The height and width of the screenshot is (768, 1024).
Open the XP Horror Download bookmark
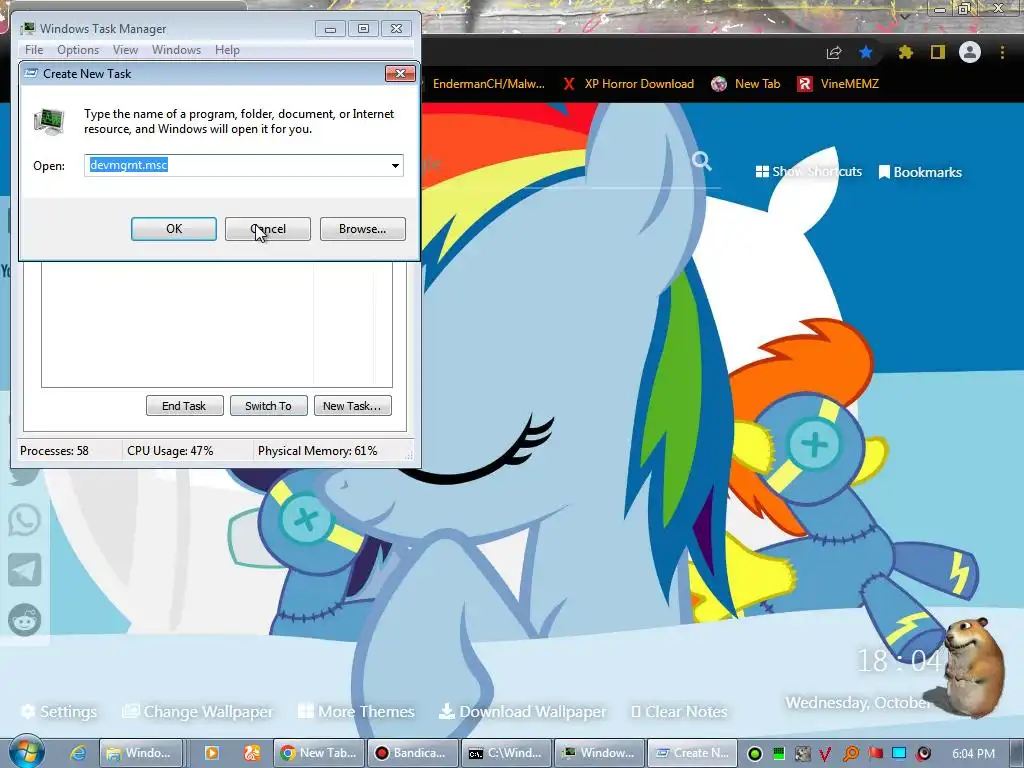click(628, 84)
